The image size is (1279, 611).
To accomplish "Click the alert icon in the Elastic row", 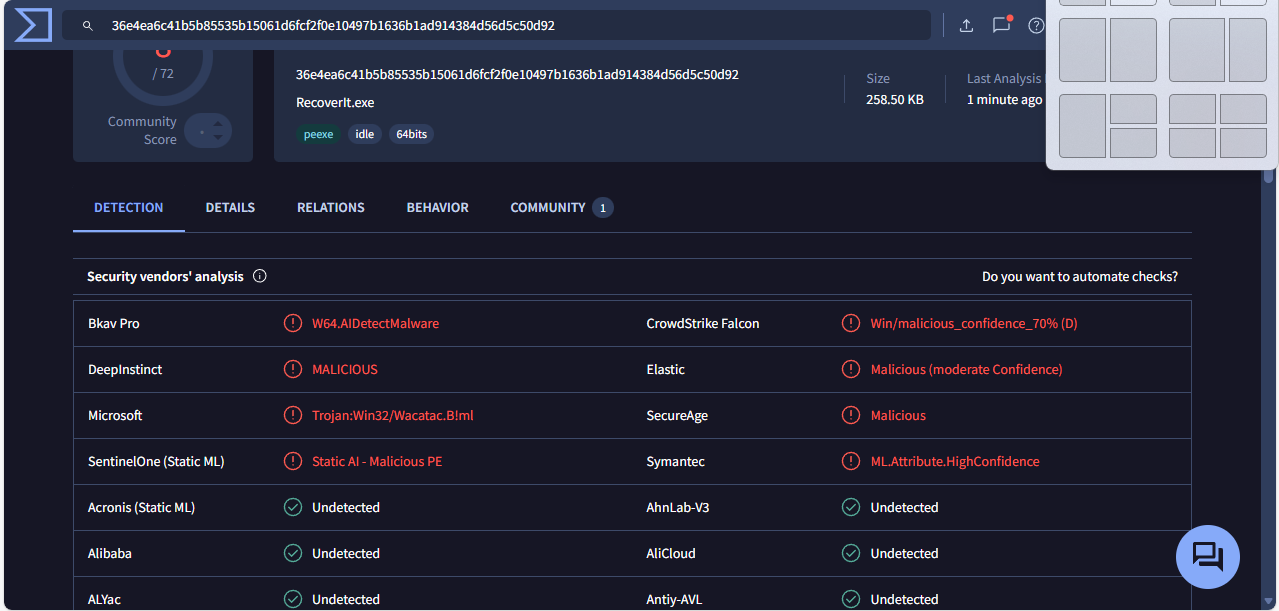I will [x=851, y=369].
